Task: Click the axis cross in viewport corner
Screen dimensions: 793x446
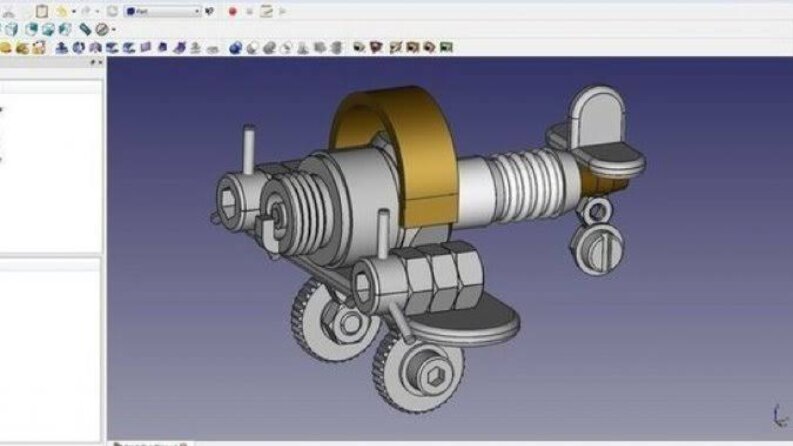Action: [780, 416]
